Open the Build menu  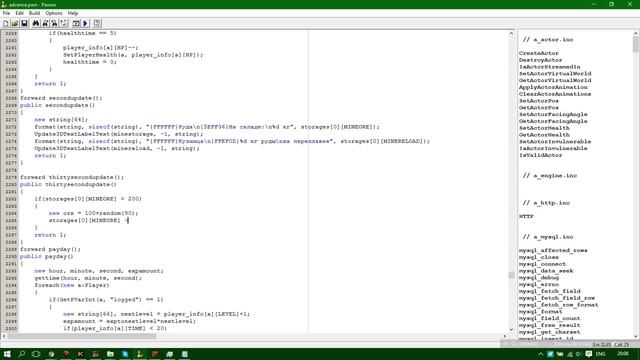pyautogui.click(x=35, y=13)
